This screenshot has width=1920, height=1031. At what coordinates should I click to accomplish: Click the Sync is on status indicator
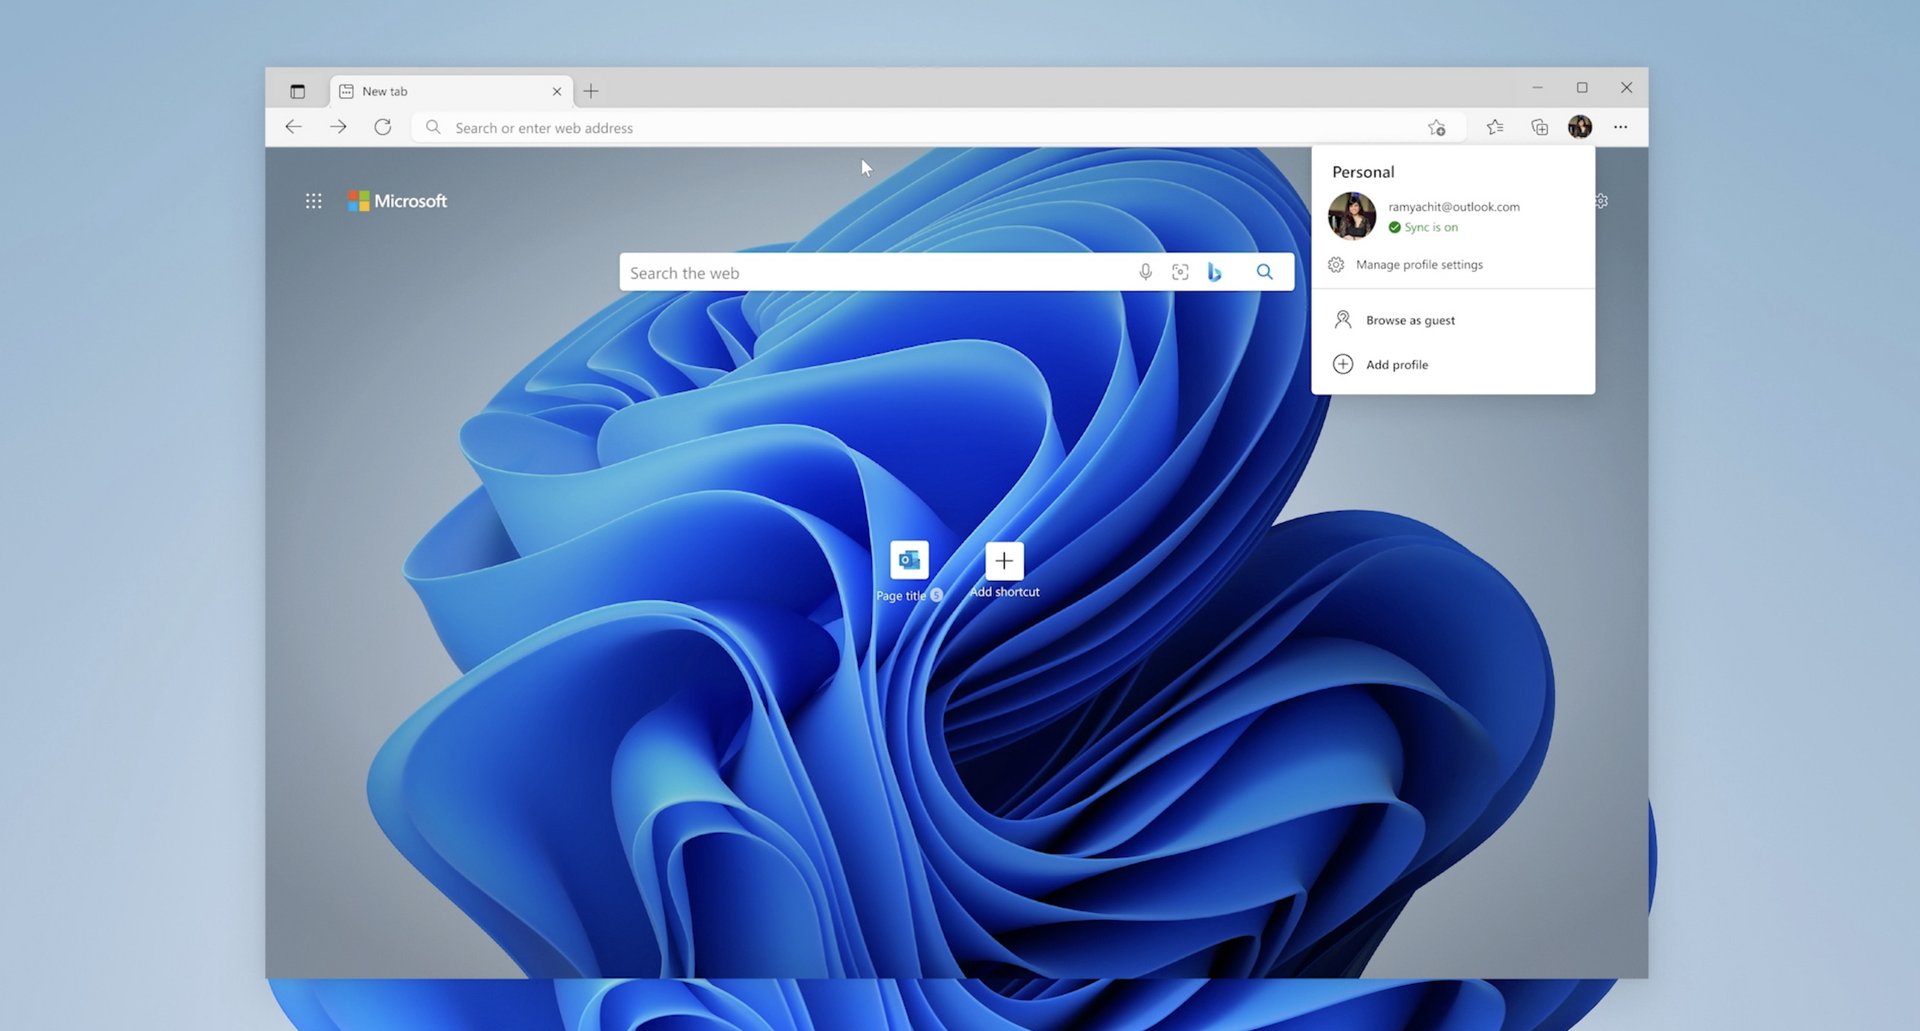(1424, 227)
